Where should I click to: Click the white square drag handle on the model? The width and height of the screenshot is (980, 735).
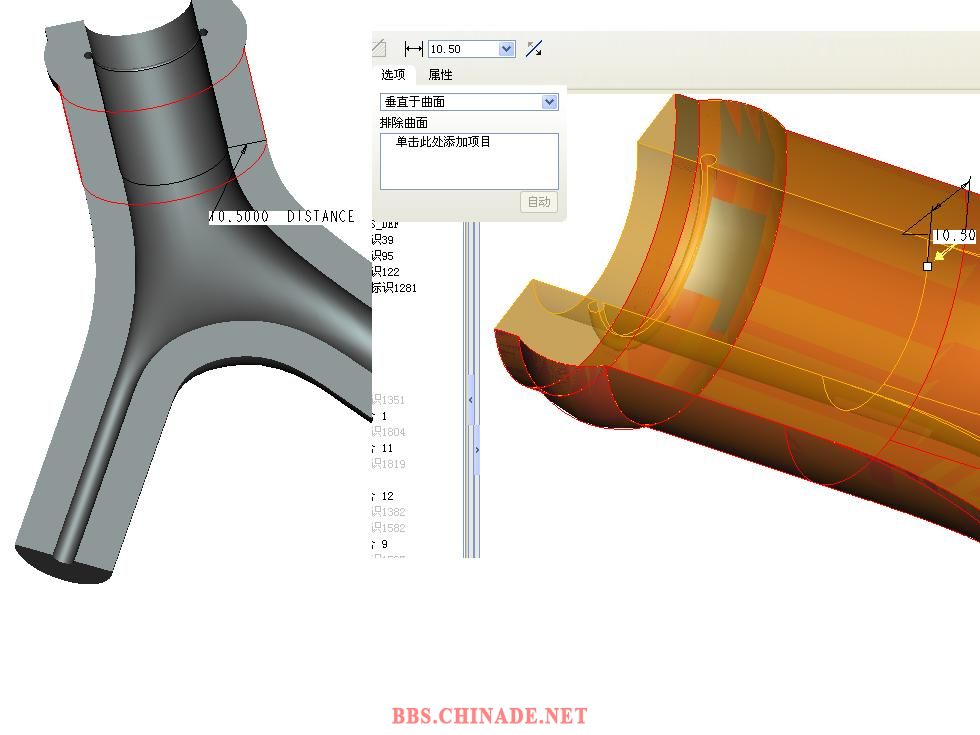coord(927,266)
